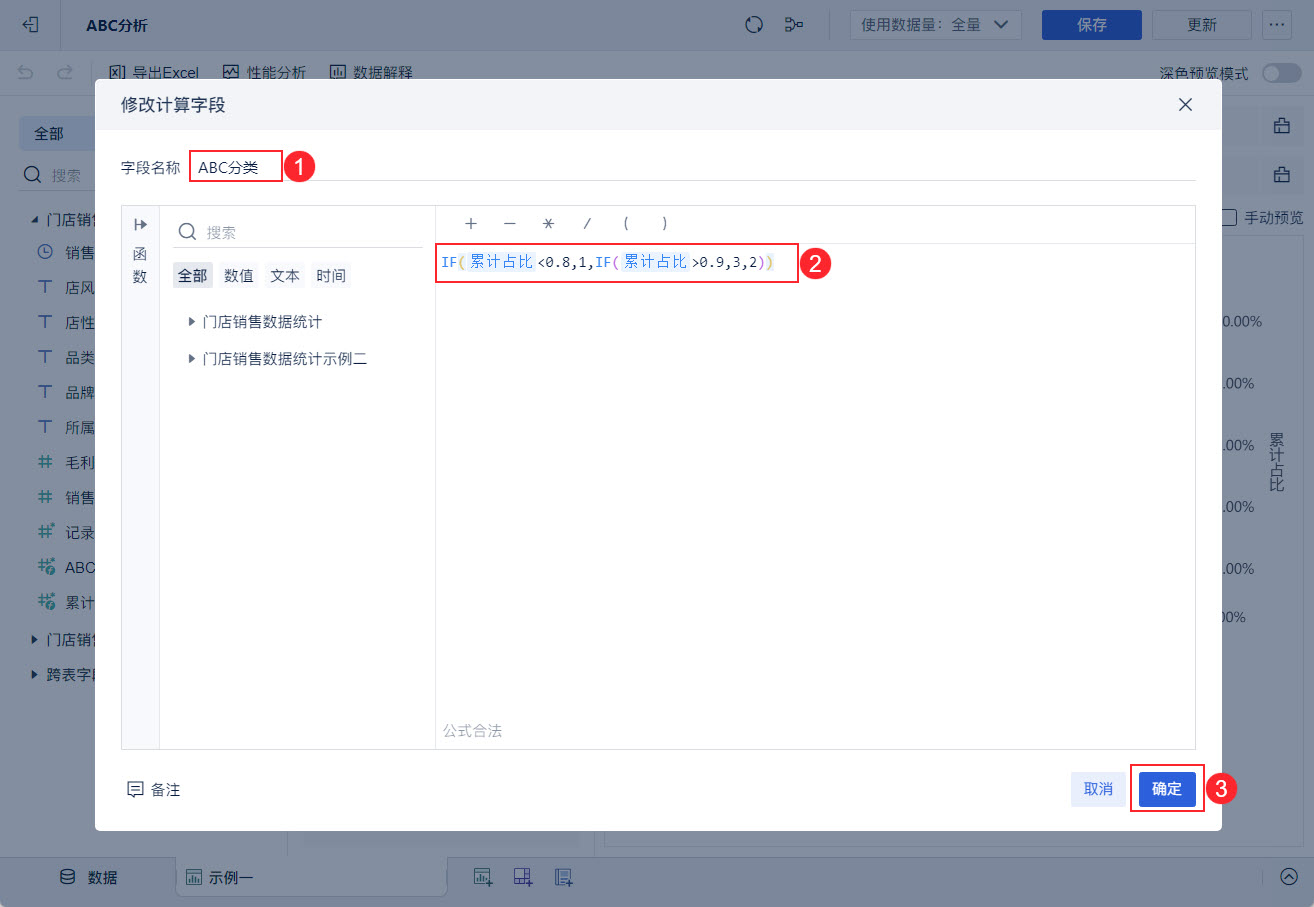Click the vertical 累计占比 axis label

pyautogui.click(x=1276, y=461)
